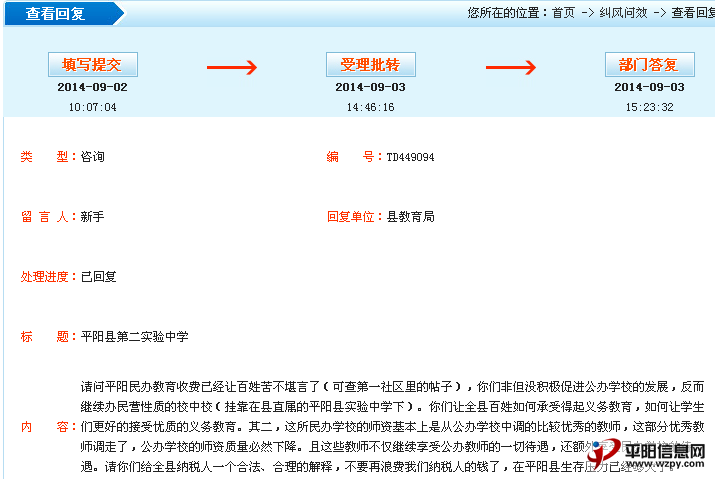Image resolution: width=715 pixels, height=479 pixels.
Task: Click the 处理进度 status 已回复
Action: coord(98,277)
